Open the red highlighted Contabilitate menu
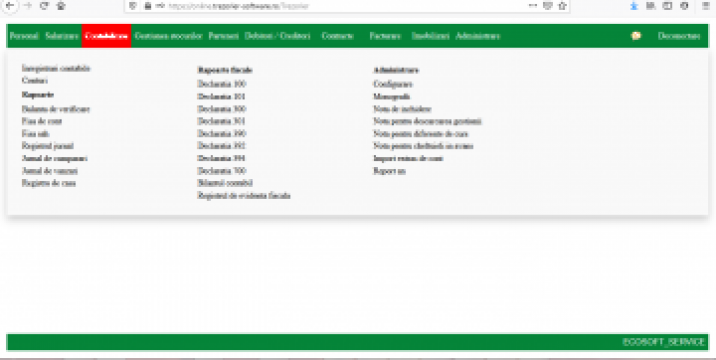The width and height of the screenshot is (716, 360). click(106, 36)
